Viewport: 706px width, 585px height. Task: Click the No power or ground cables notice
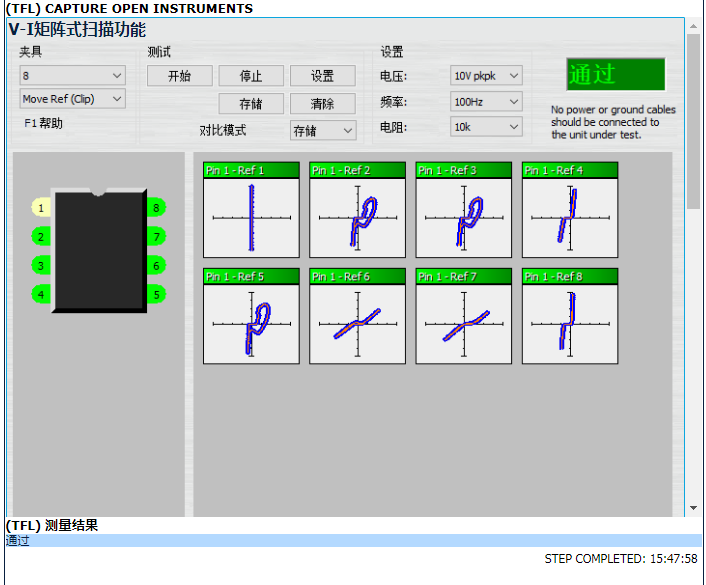click(x=613, y=122)
